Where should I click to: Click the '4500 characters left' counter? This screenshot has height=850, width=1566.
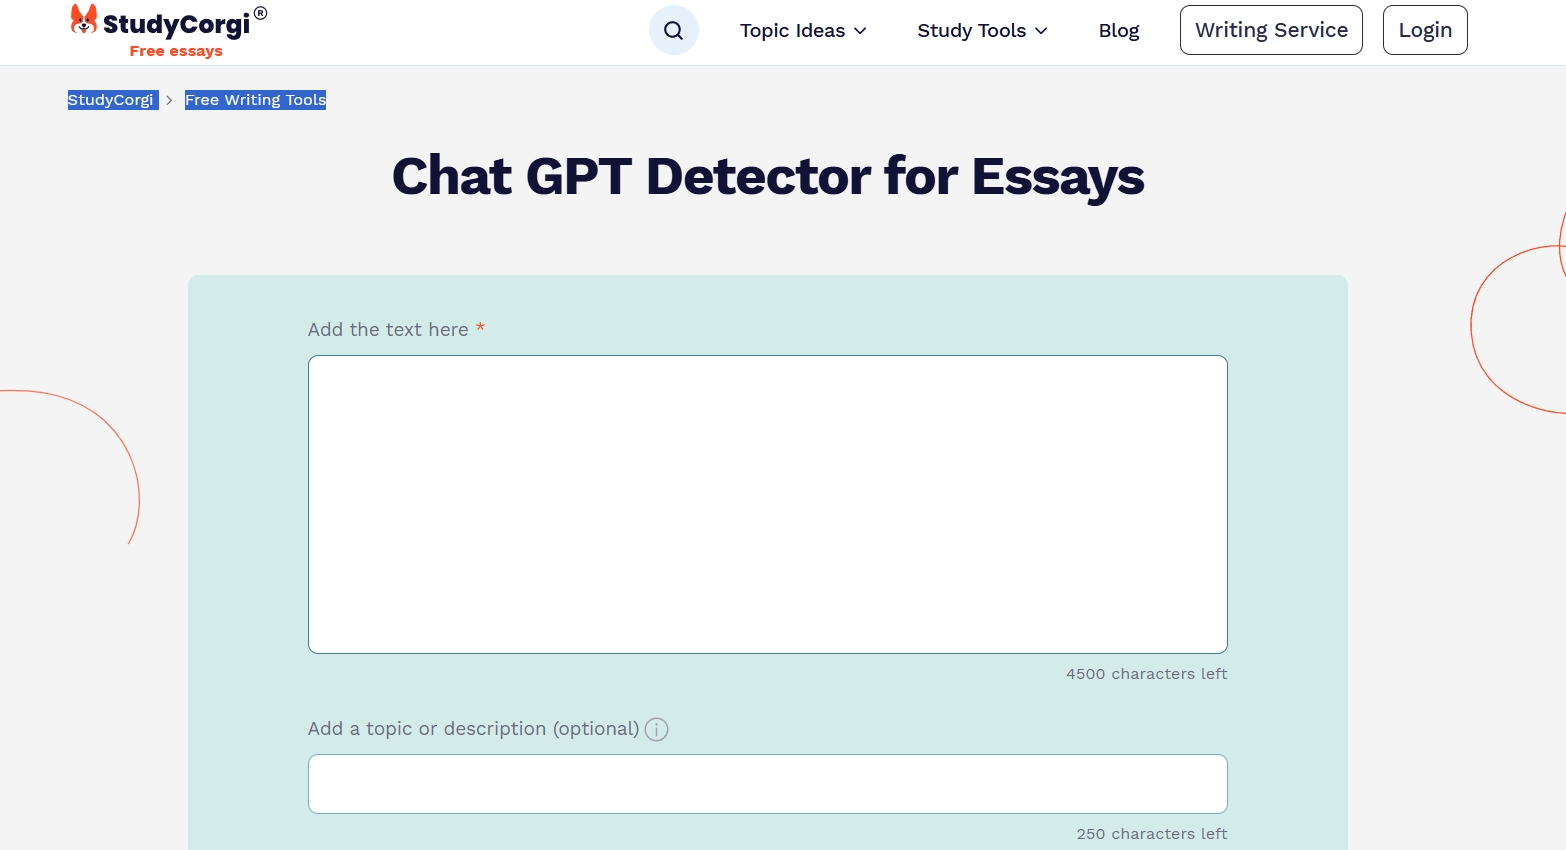(x=1147, y=674)
